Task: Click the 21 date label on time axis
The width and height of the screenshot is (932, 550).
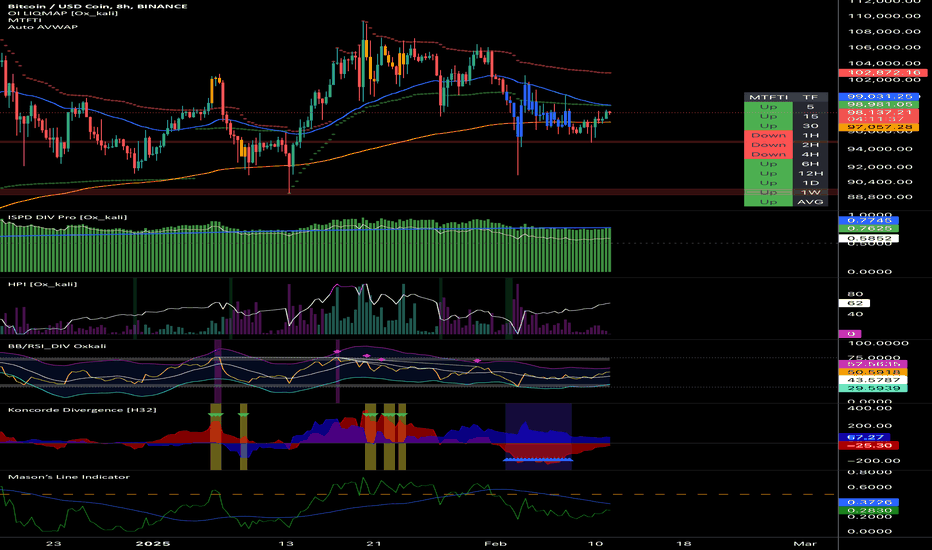Action: coord(374,543)
